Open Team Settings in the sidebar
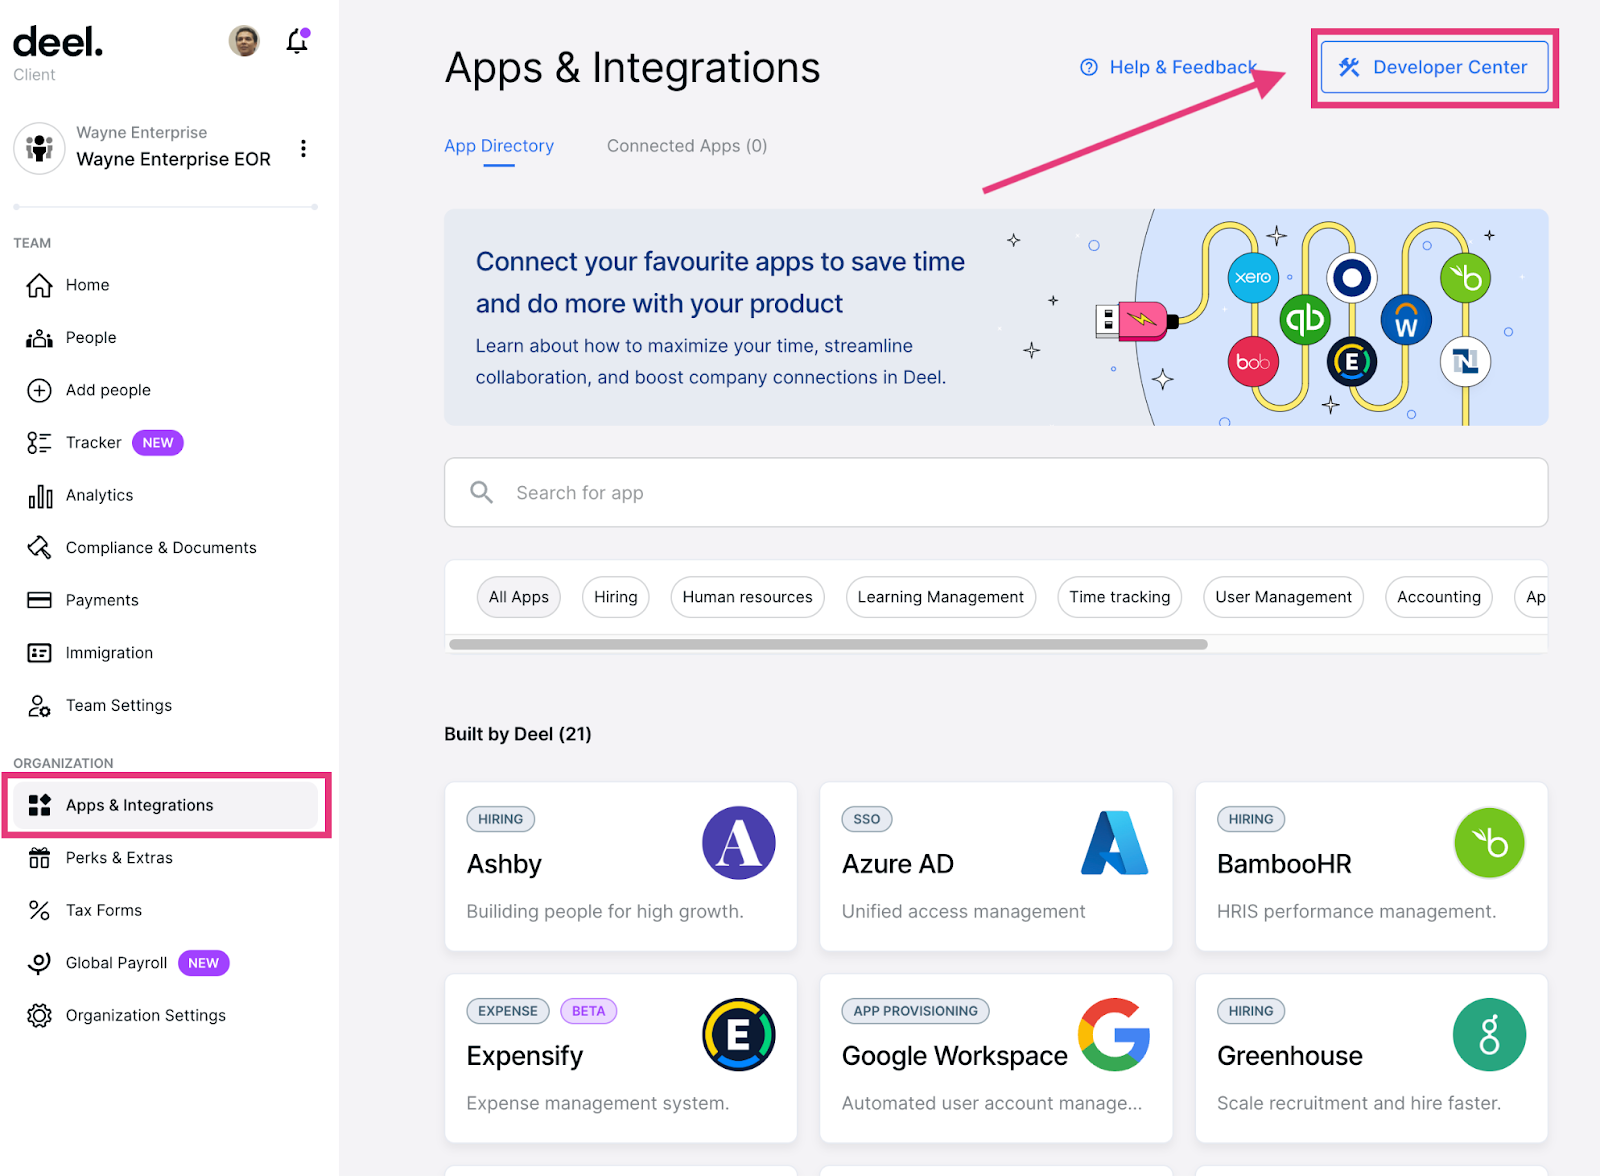Screen dimensions: 1600x1176 click(x=119, y=706)
